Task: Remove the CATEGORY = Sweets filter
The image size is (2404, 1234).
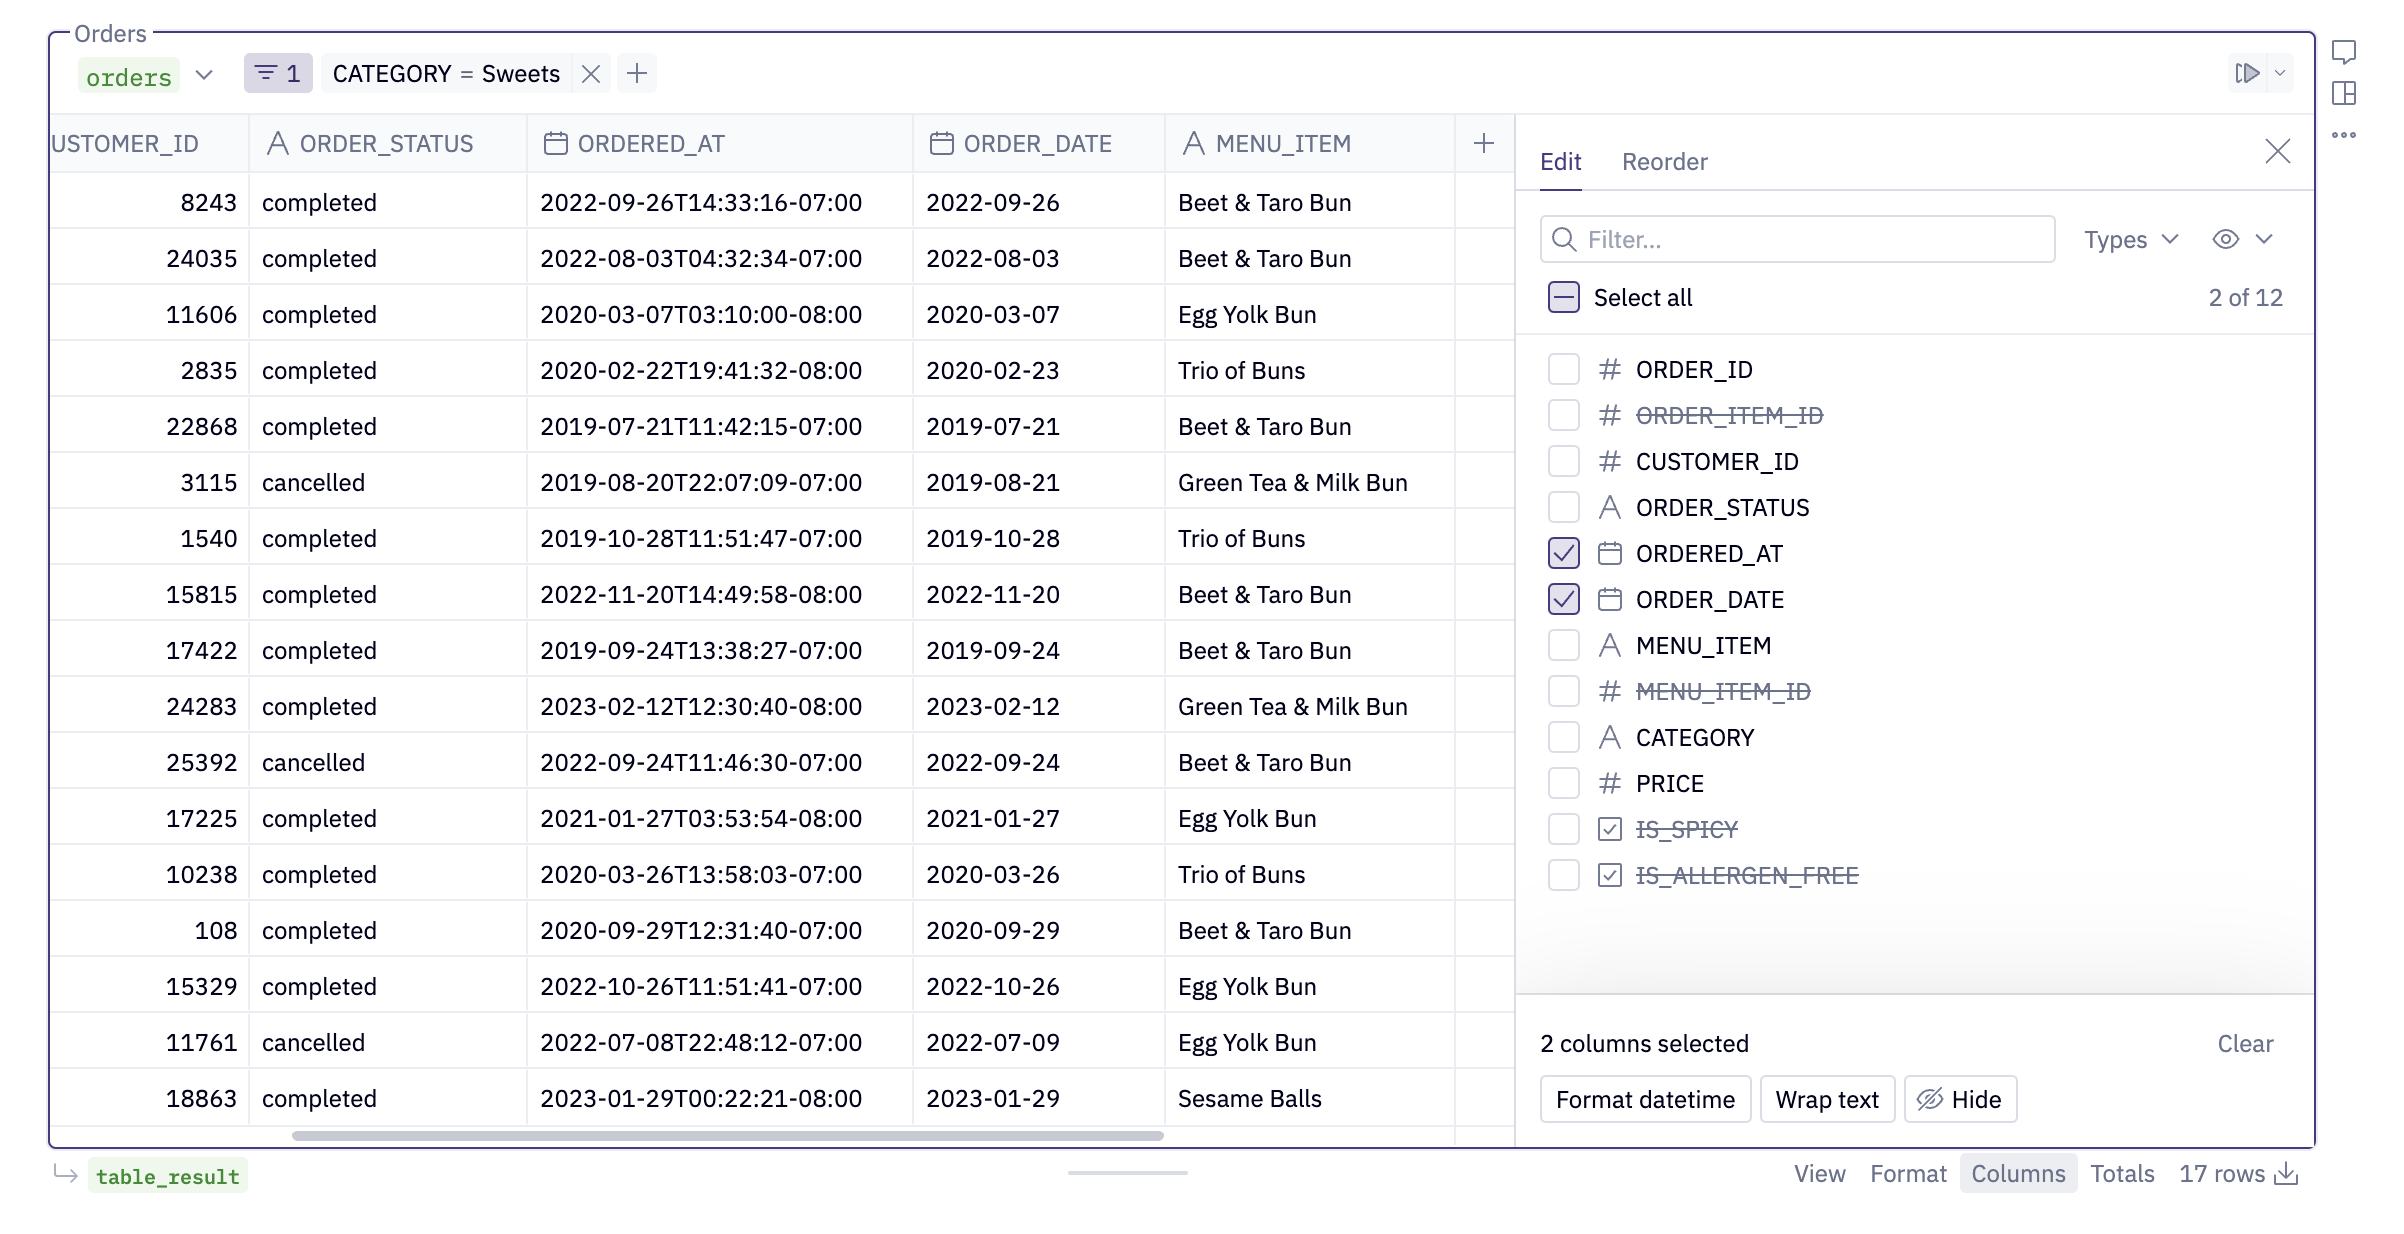Action: [591, 74]
